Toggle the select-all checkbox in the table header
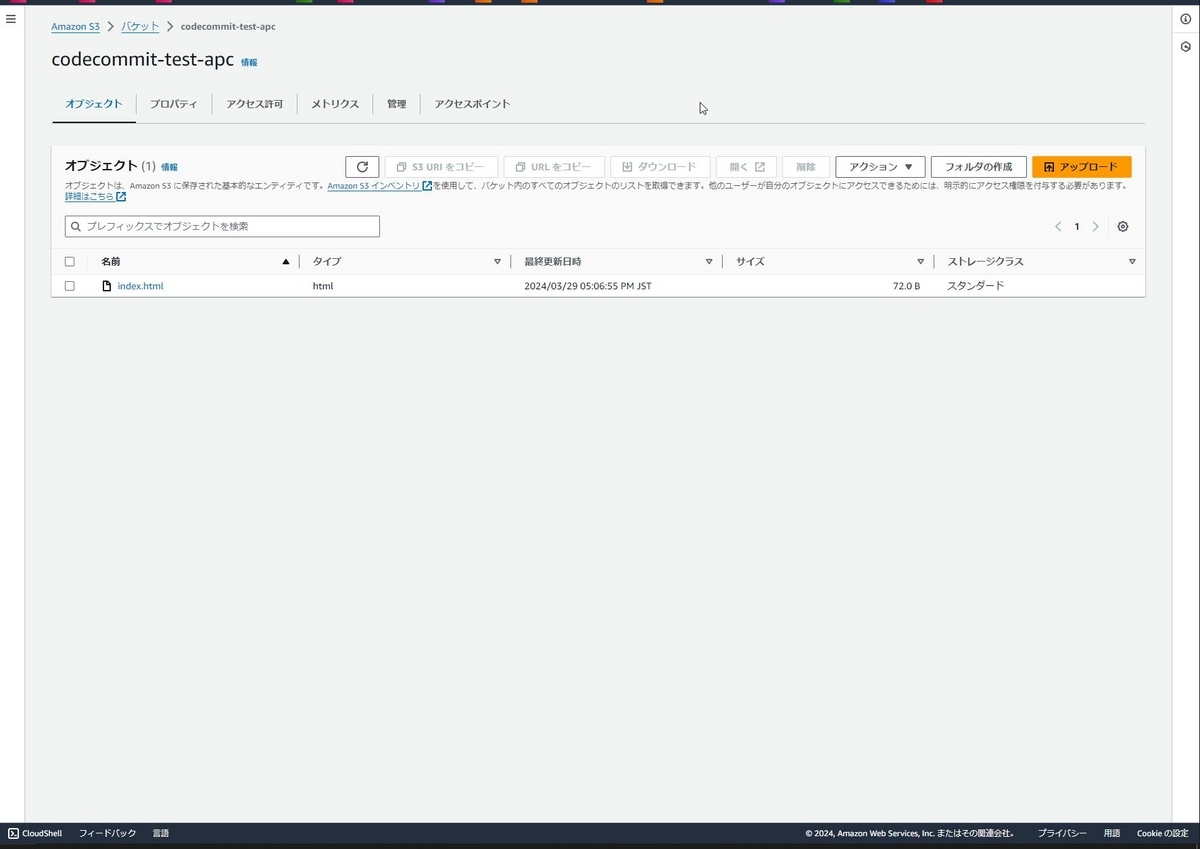This screenshot has height=849, width=1200. (x=69, y=261)
